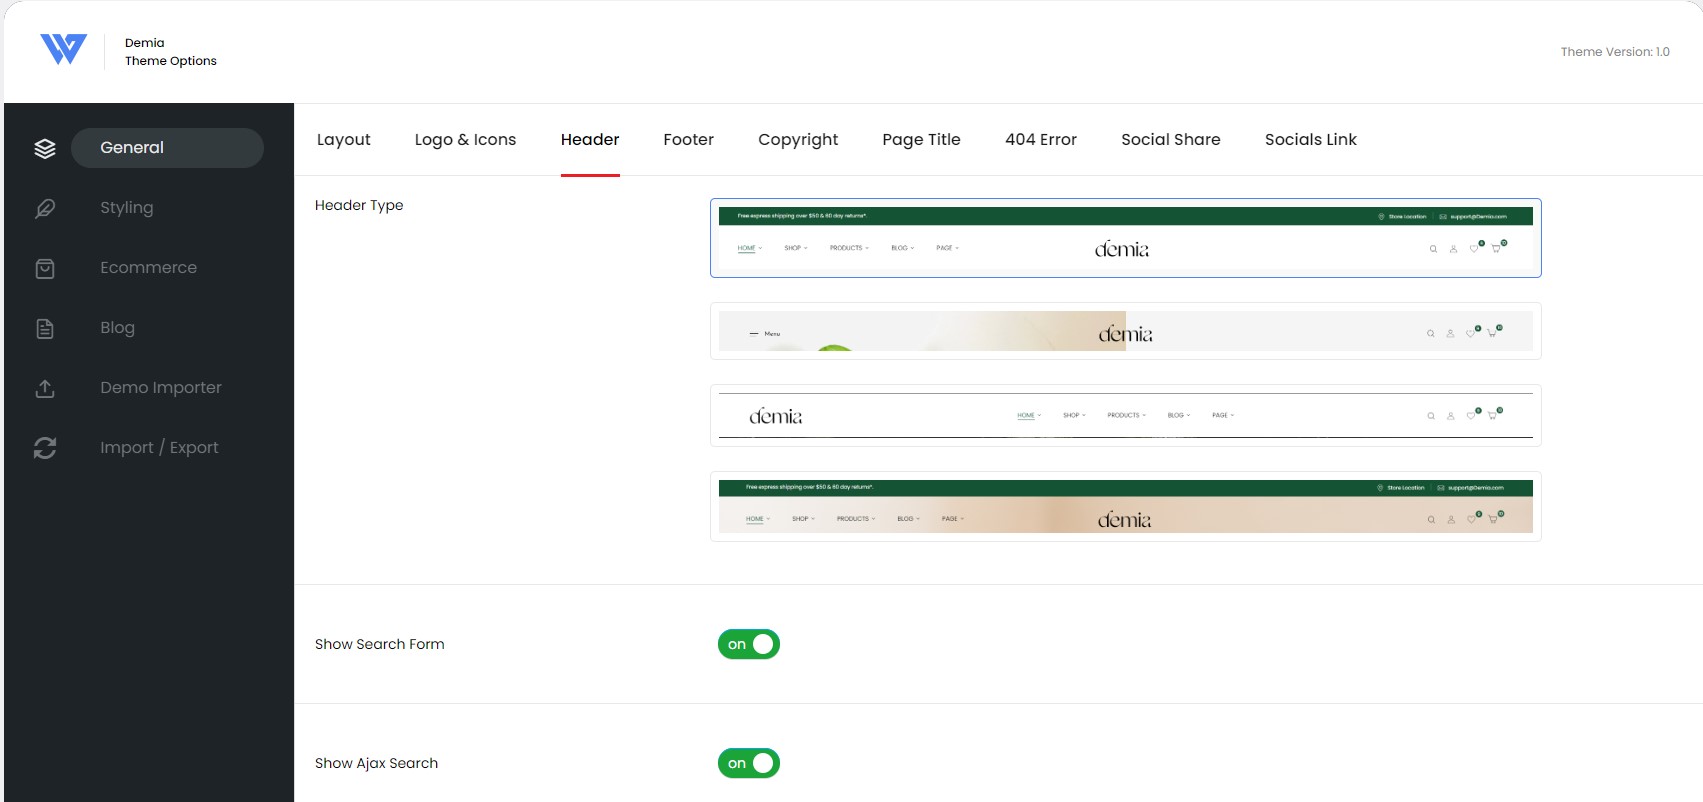The height and width of the screenshot is (802, 1703).
Task: Click the Styling feather icon
Action: (x=45, y=208)
